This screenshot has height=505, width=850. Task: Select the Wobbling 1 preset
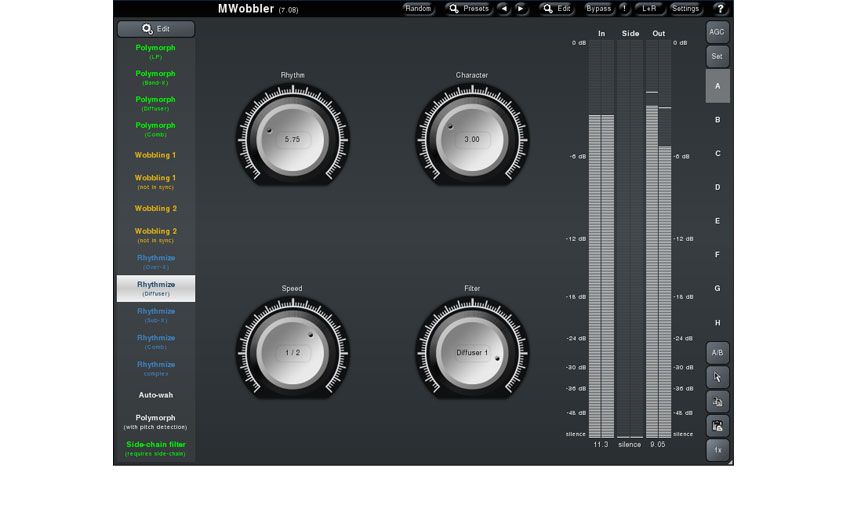tap(156, 155)
